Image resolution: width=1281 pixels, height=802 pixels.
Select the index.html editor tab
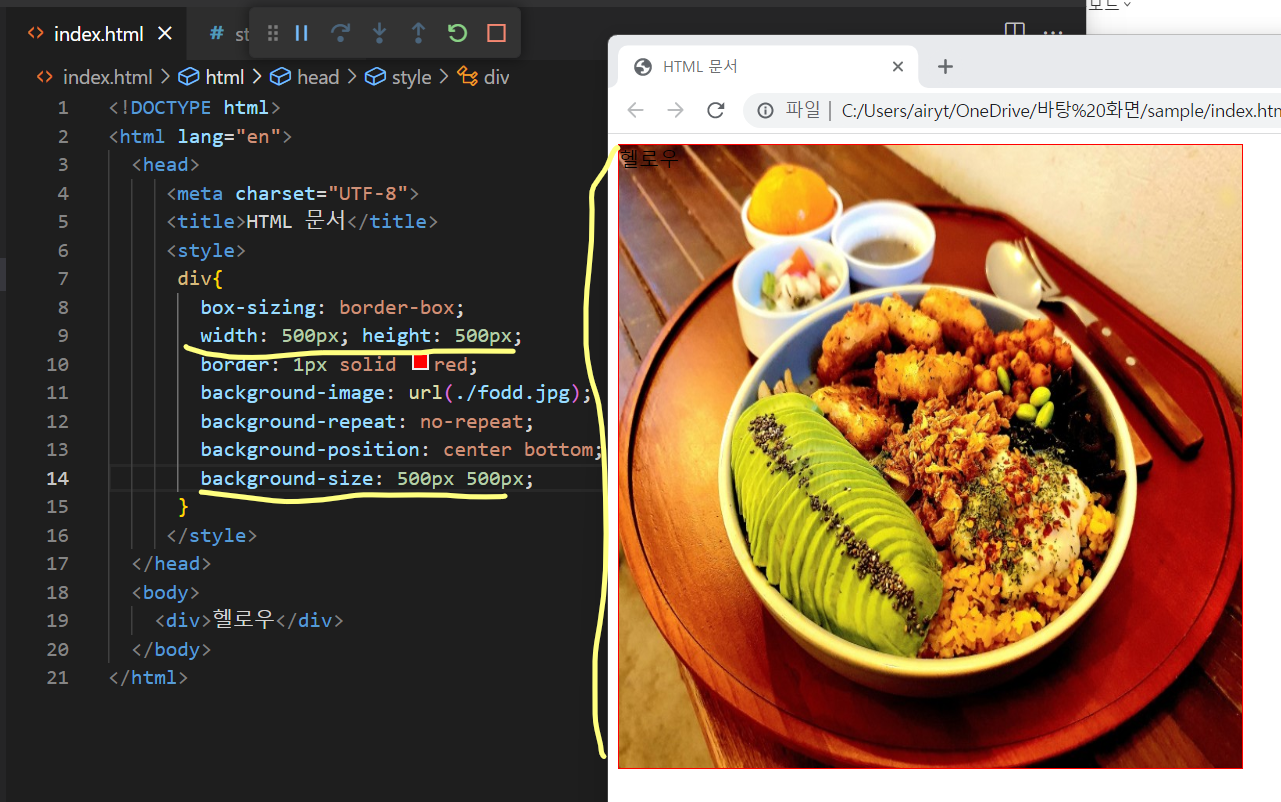click(98, 33)
